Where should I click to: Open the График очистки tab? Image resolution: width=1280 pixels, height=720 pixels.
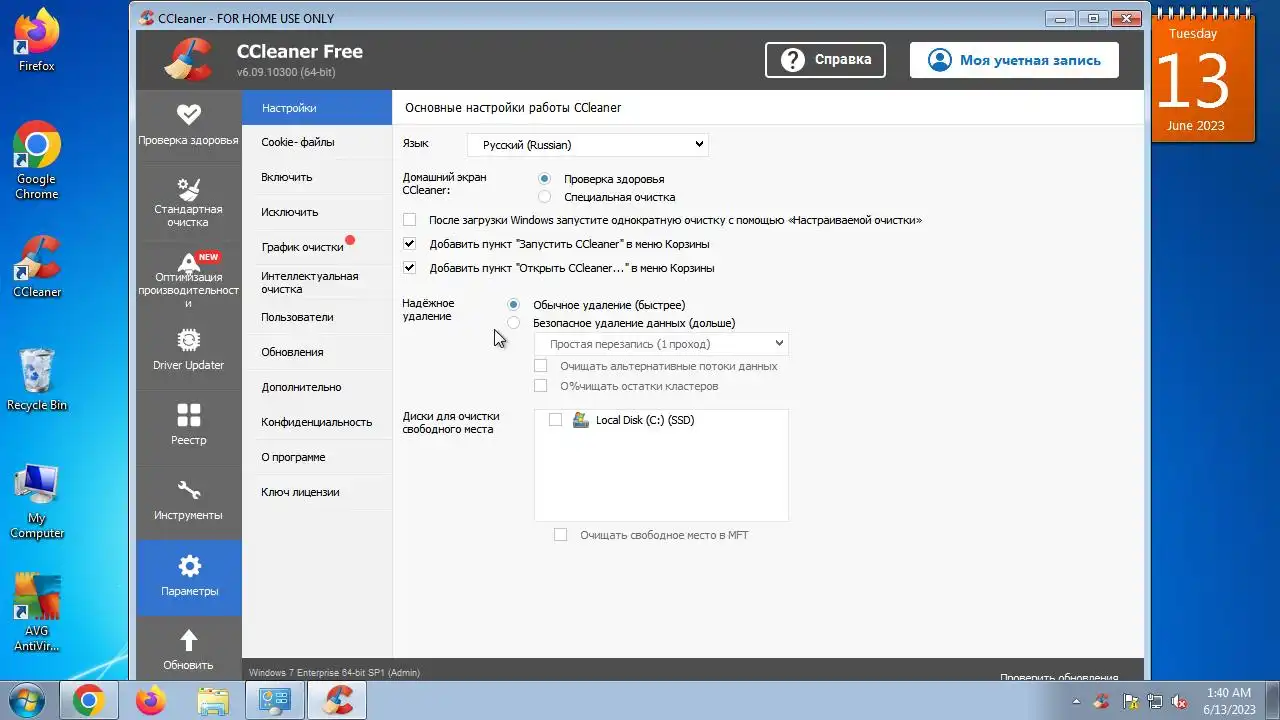pos(317,247)
